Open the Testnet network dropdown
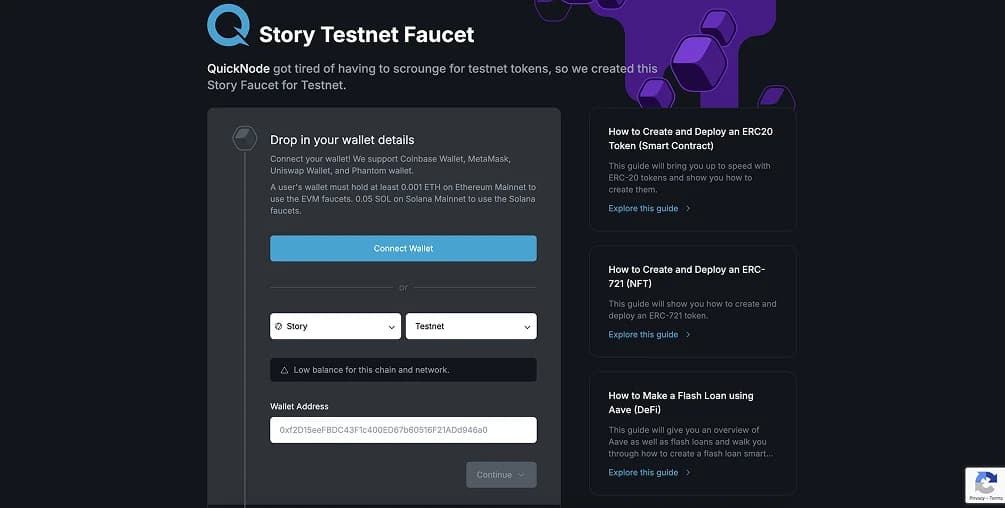 pos(470,326)
